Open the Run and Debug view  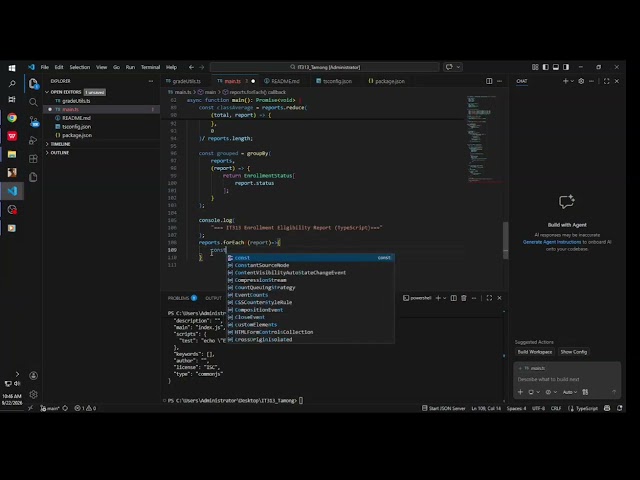pos(33,140)
